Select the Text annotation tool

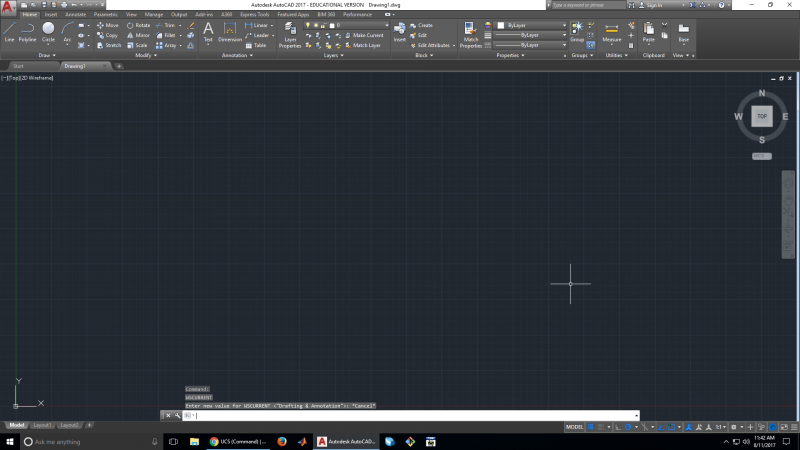click(x=208, y=32)
